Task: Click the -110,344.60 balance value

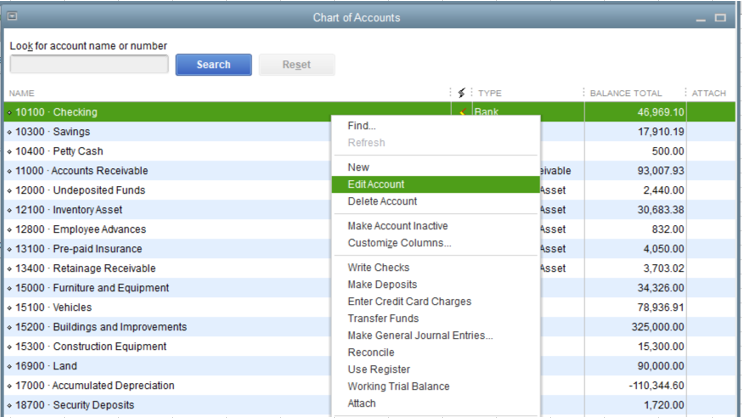Action: pos(656,385)
